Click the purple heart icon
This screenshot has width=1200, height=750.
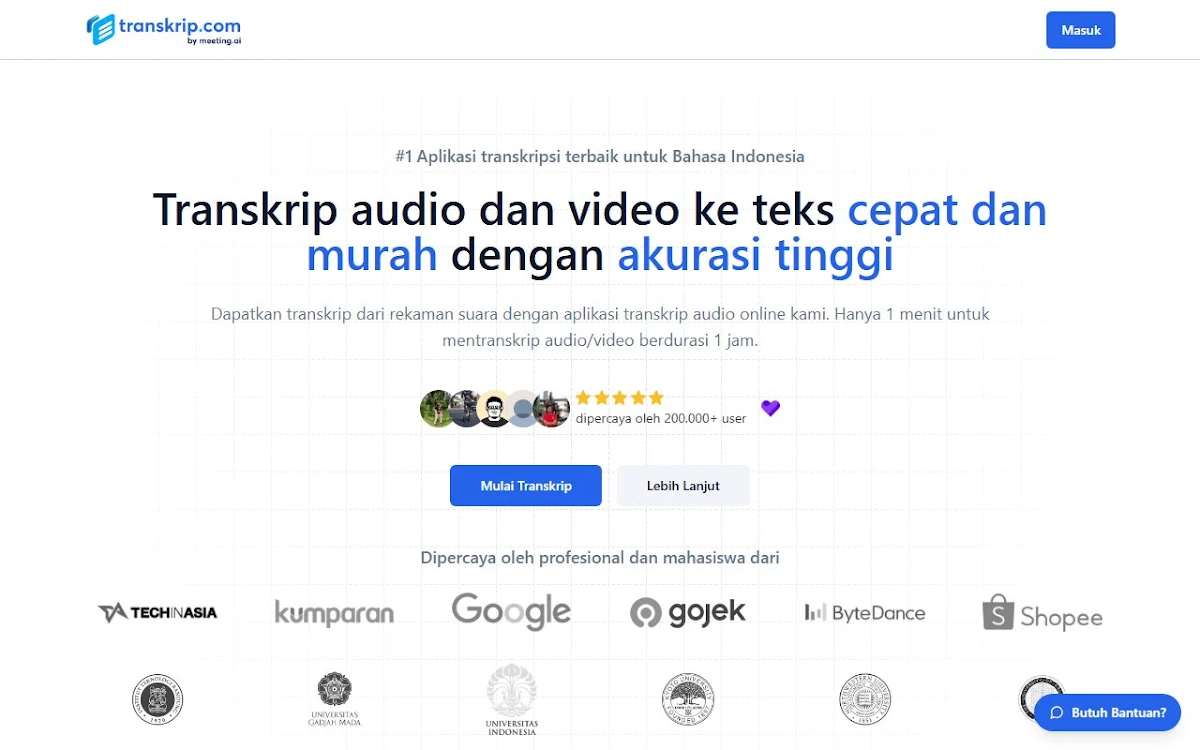pyautogui.click(x=770, y=408)
